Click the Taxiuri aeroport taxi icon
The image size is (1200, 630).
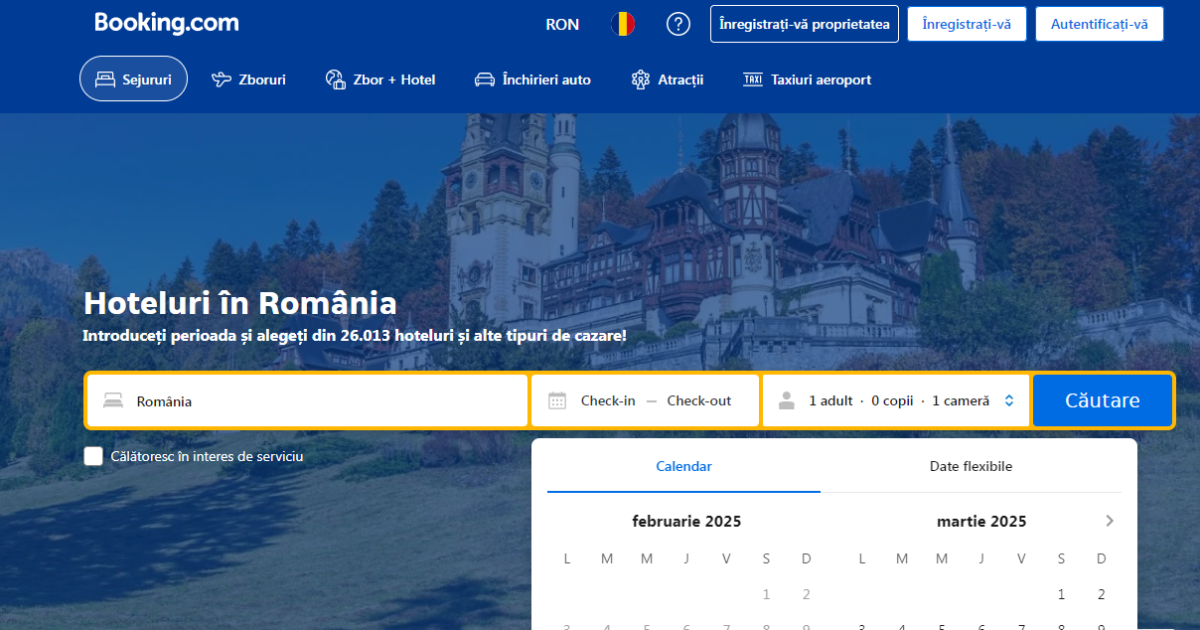[x=752, y=78]
